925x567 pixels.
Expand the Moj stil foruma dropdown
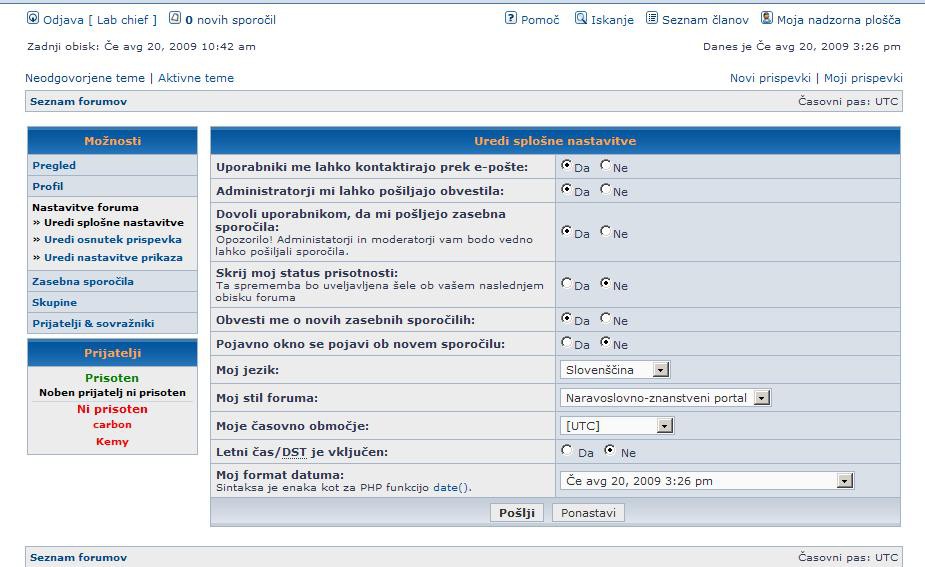(761, 398)
